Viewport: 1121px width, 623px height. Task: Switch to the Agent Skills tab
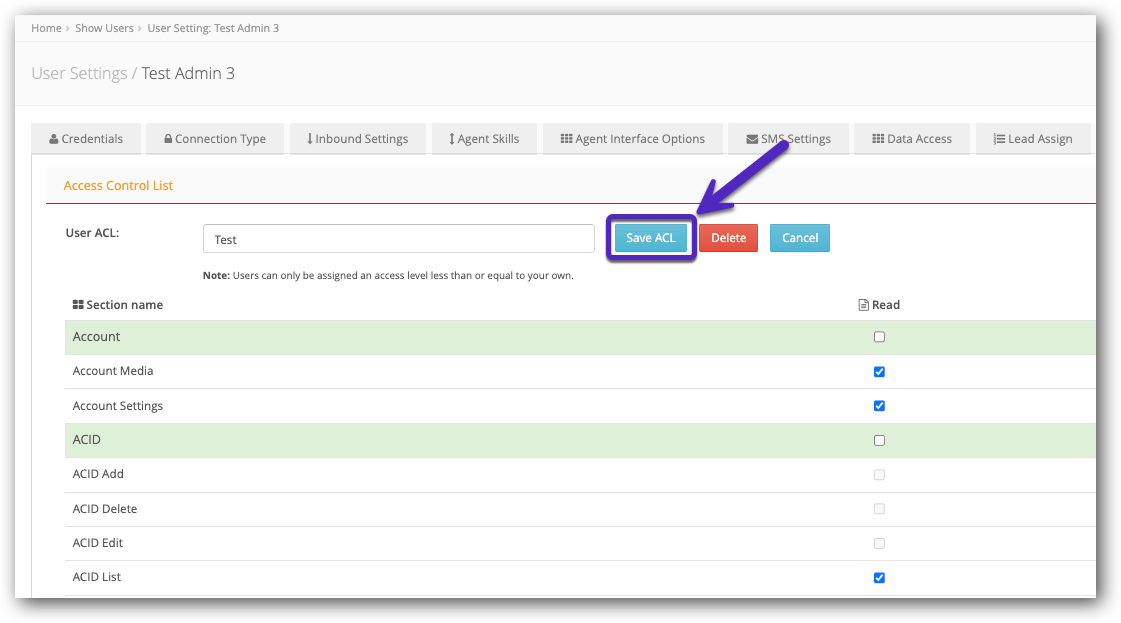pos(484,138)
